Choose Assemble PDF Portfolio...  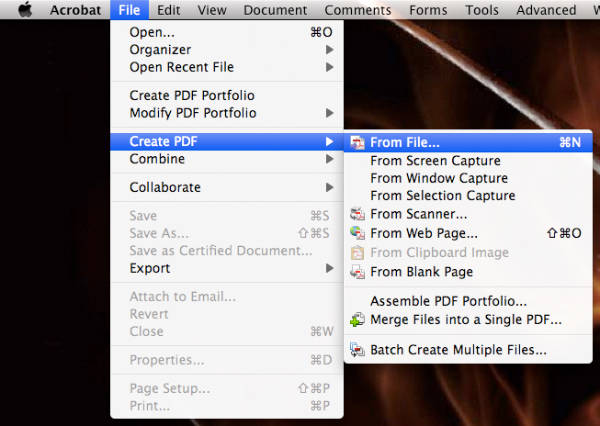468,301
